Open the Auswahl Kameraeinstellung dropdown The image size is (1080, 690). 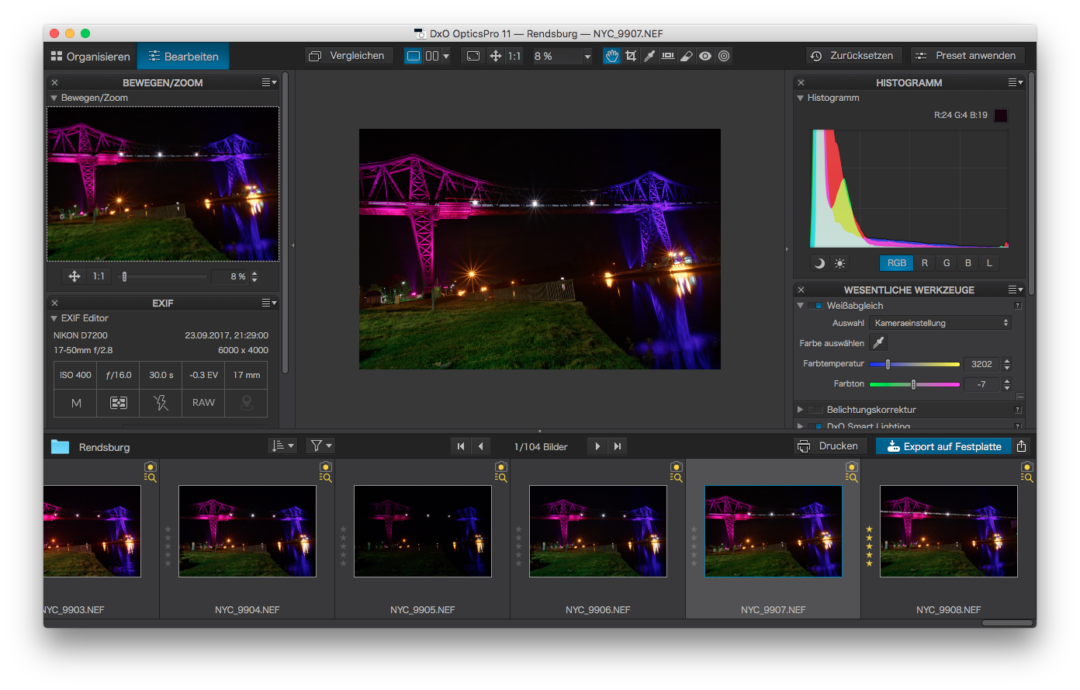pyautogui.click(x=940, y=323)
